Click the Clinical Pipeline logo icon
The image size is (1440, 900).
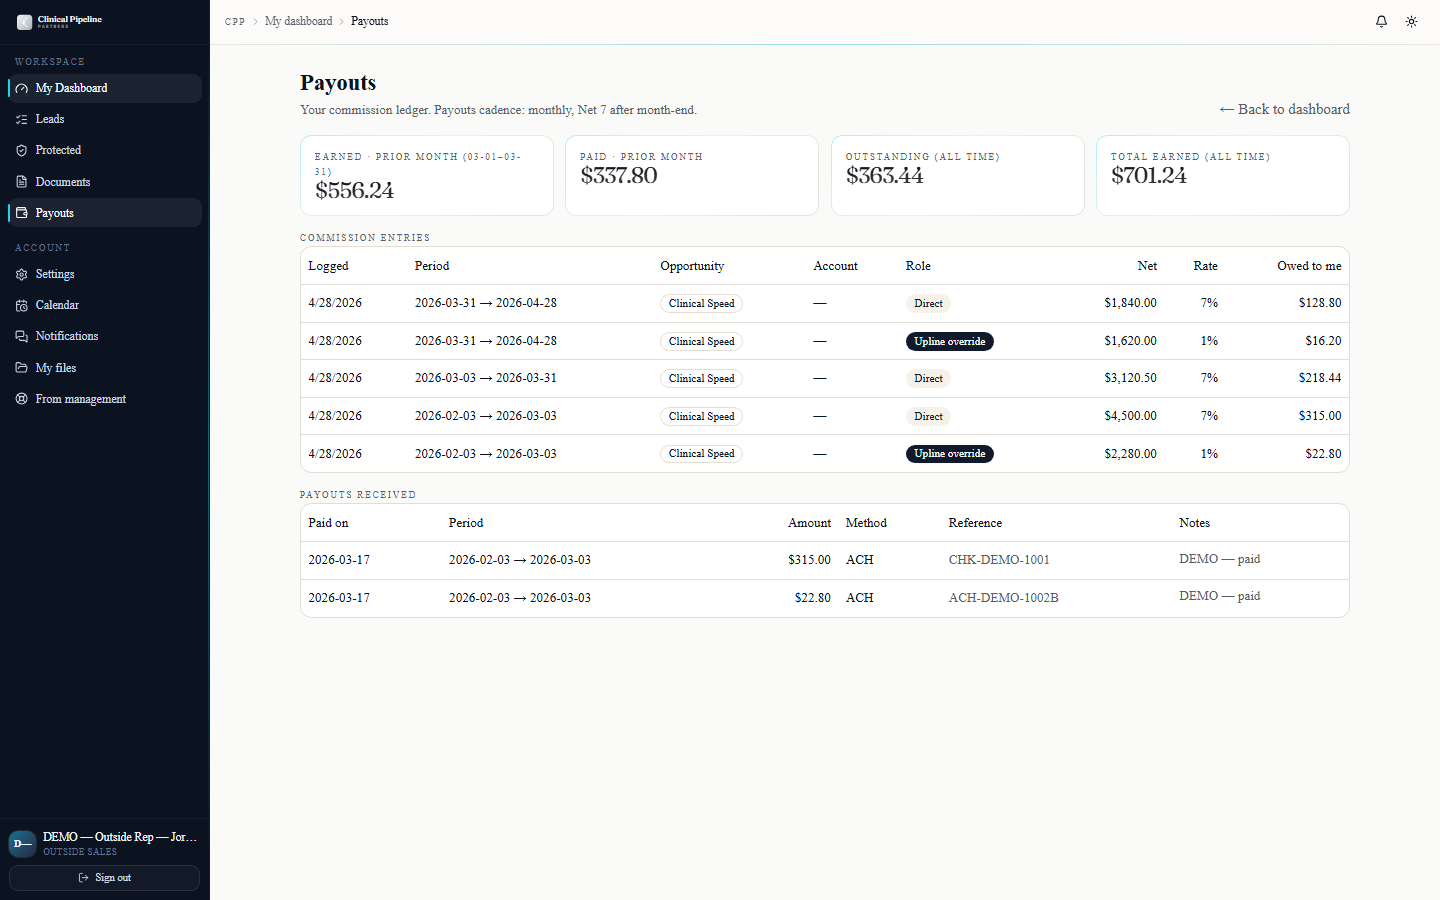(24, 21)
